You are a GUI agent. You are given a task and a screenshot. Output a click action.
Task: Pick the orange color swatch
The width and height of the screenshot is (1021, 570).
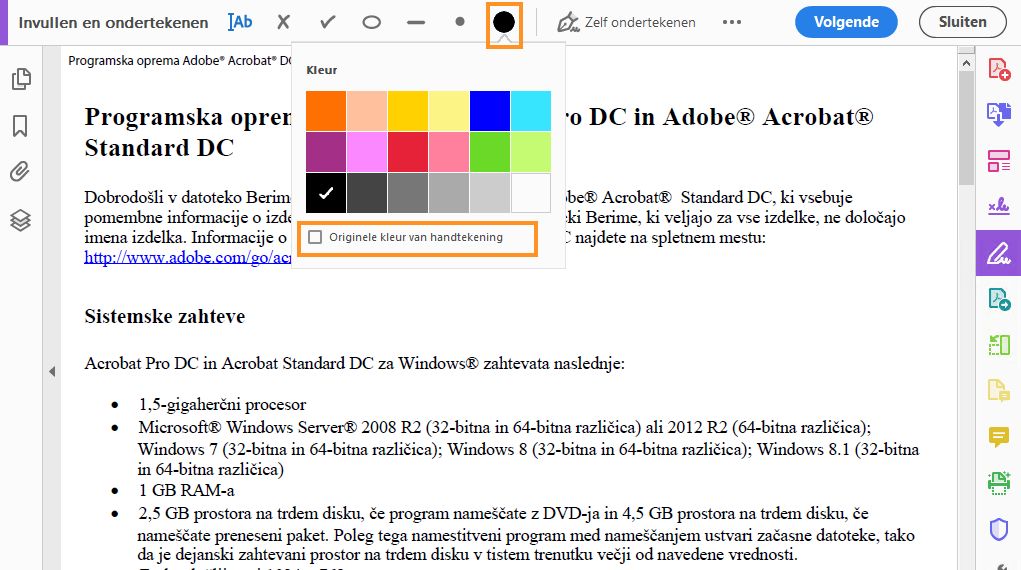(326, 111)
